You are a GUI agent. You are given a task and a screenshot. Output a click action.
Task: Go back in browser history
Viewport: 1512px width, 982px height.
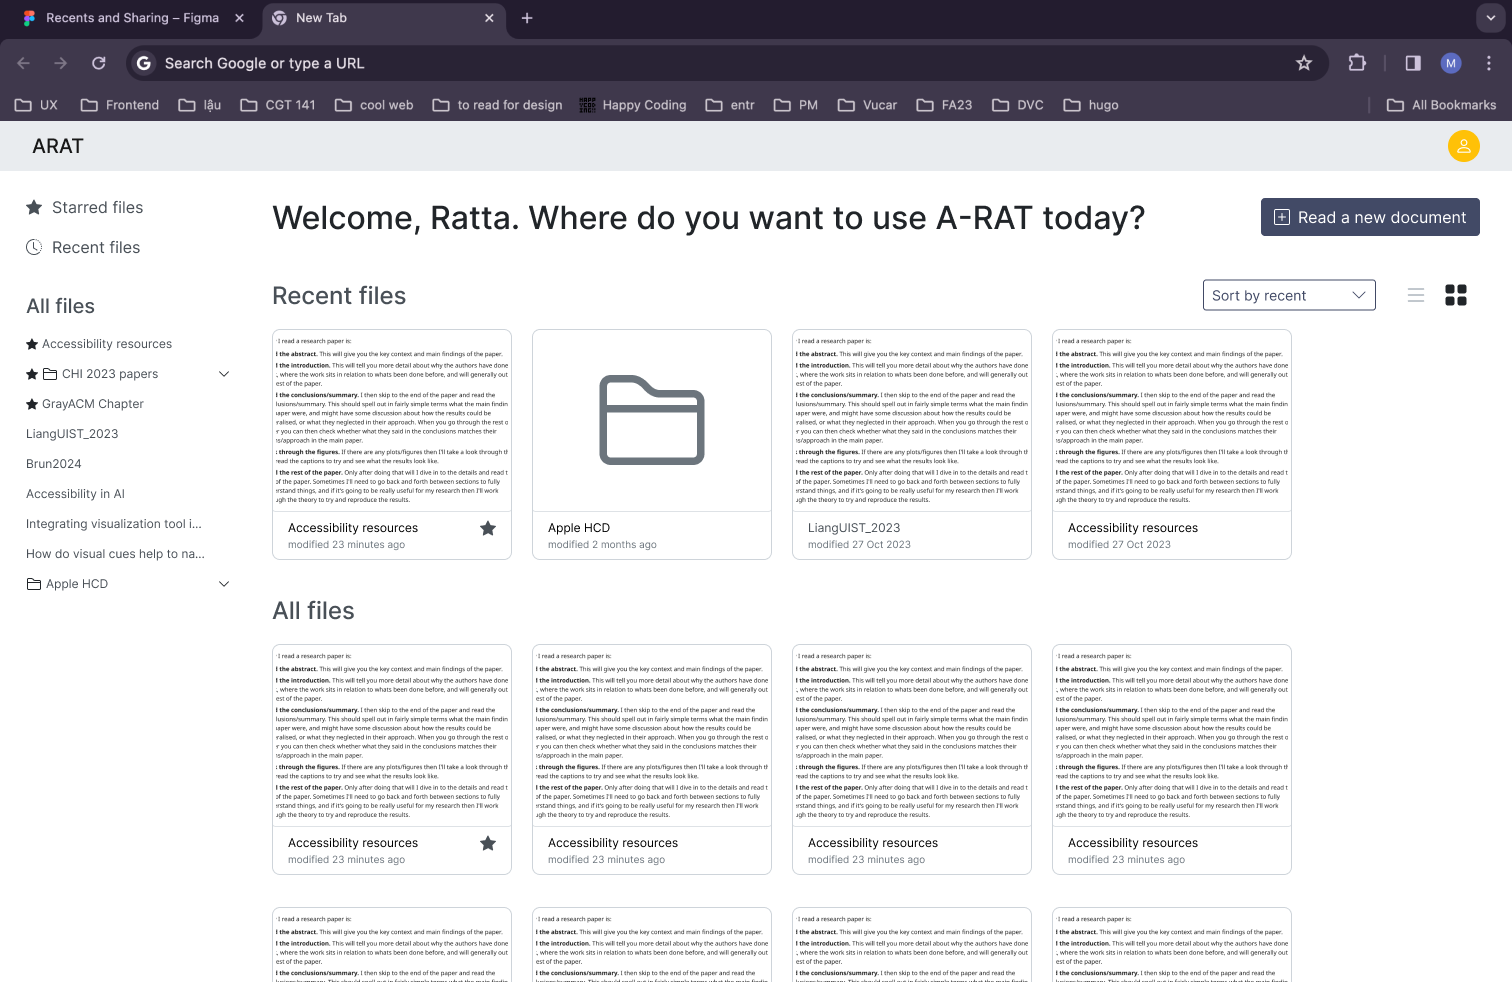pos(24,63)
